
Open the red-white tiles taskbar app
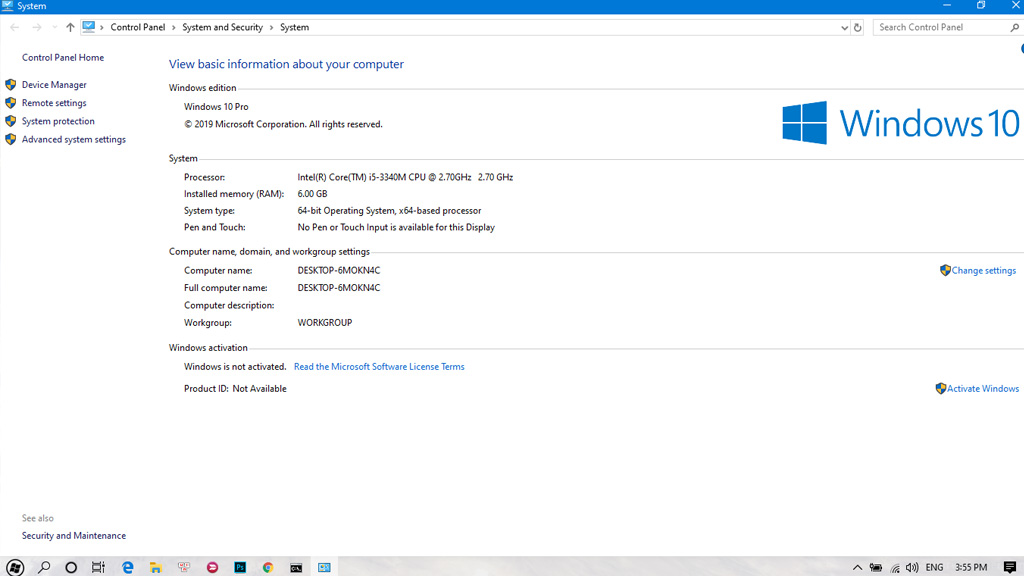coord(184,568)
